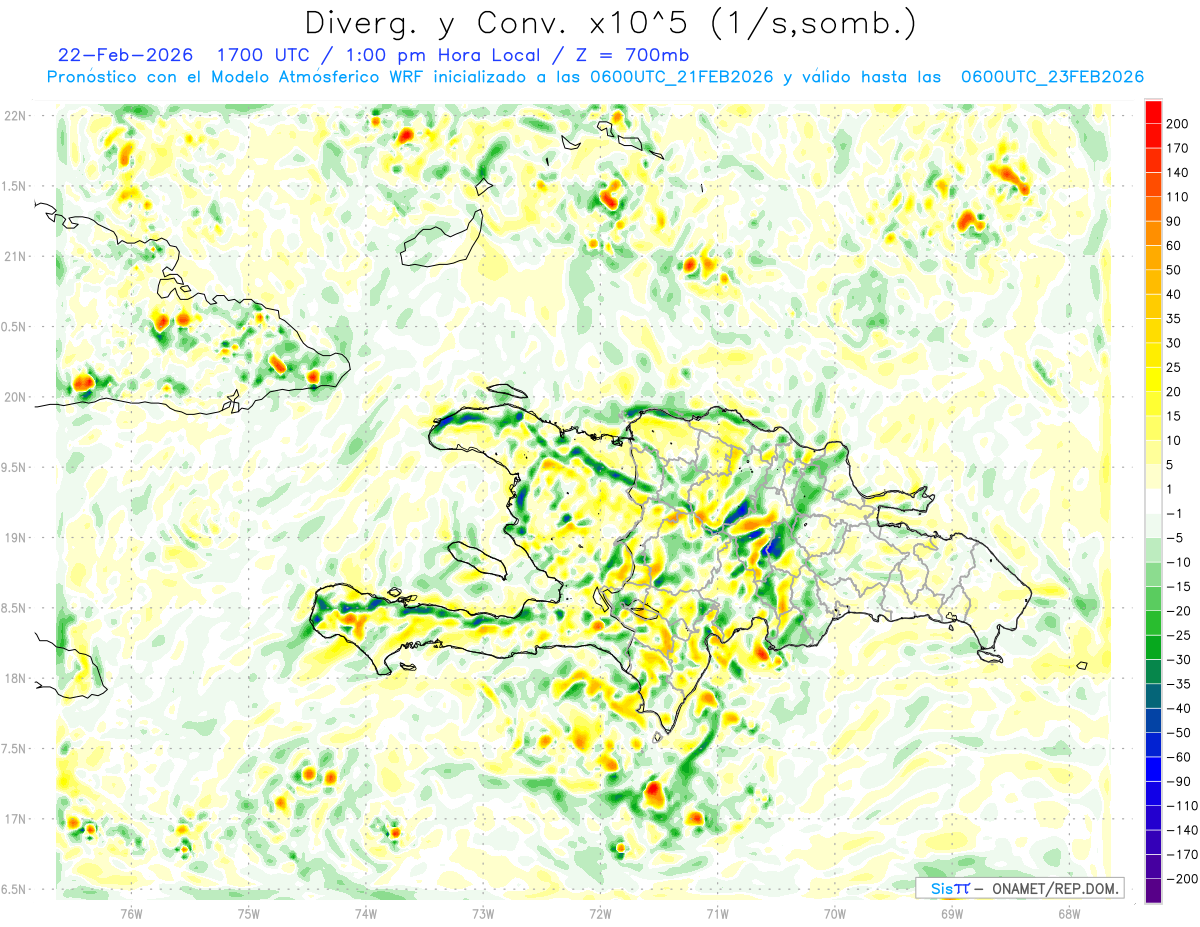Click the colorbar label "-170"

coord(1183,855)
